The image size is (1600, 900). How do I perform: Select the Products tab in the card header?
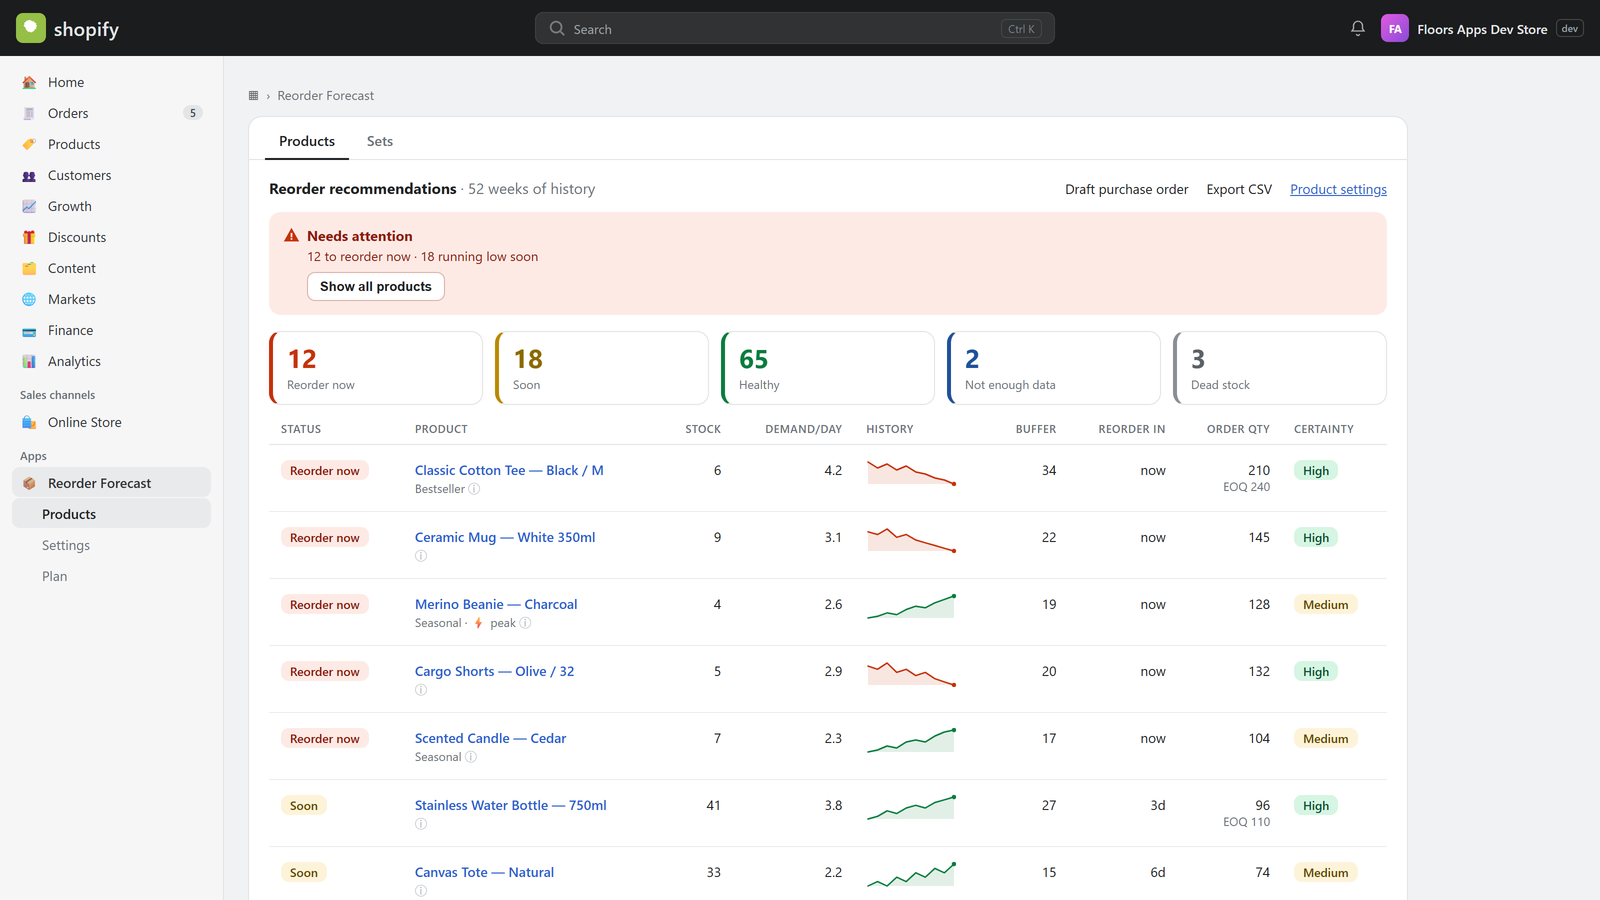[307, 141]
